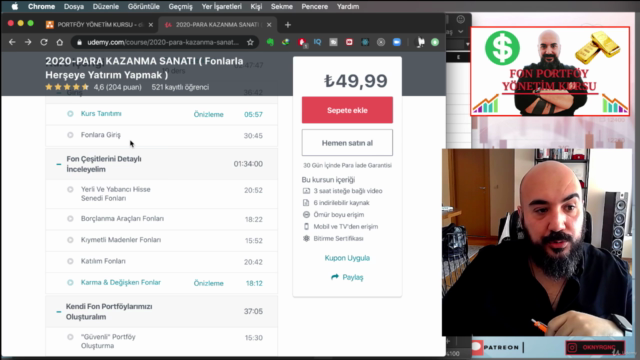The height and width of the screenshot is (360, 640).
Task: Go back to the previous page
Action: pos(12,42)
